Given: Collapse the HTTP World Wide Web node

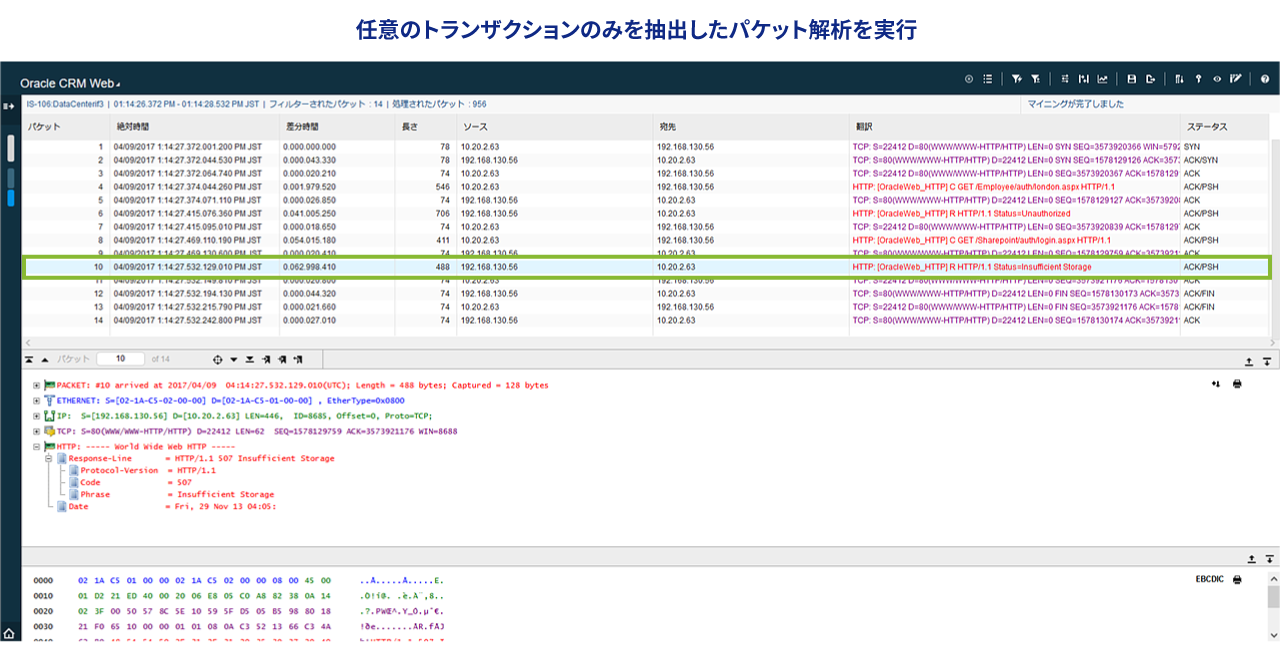Looking at the screenshot, I should click(37, 446).
